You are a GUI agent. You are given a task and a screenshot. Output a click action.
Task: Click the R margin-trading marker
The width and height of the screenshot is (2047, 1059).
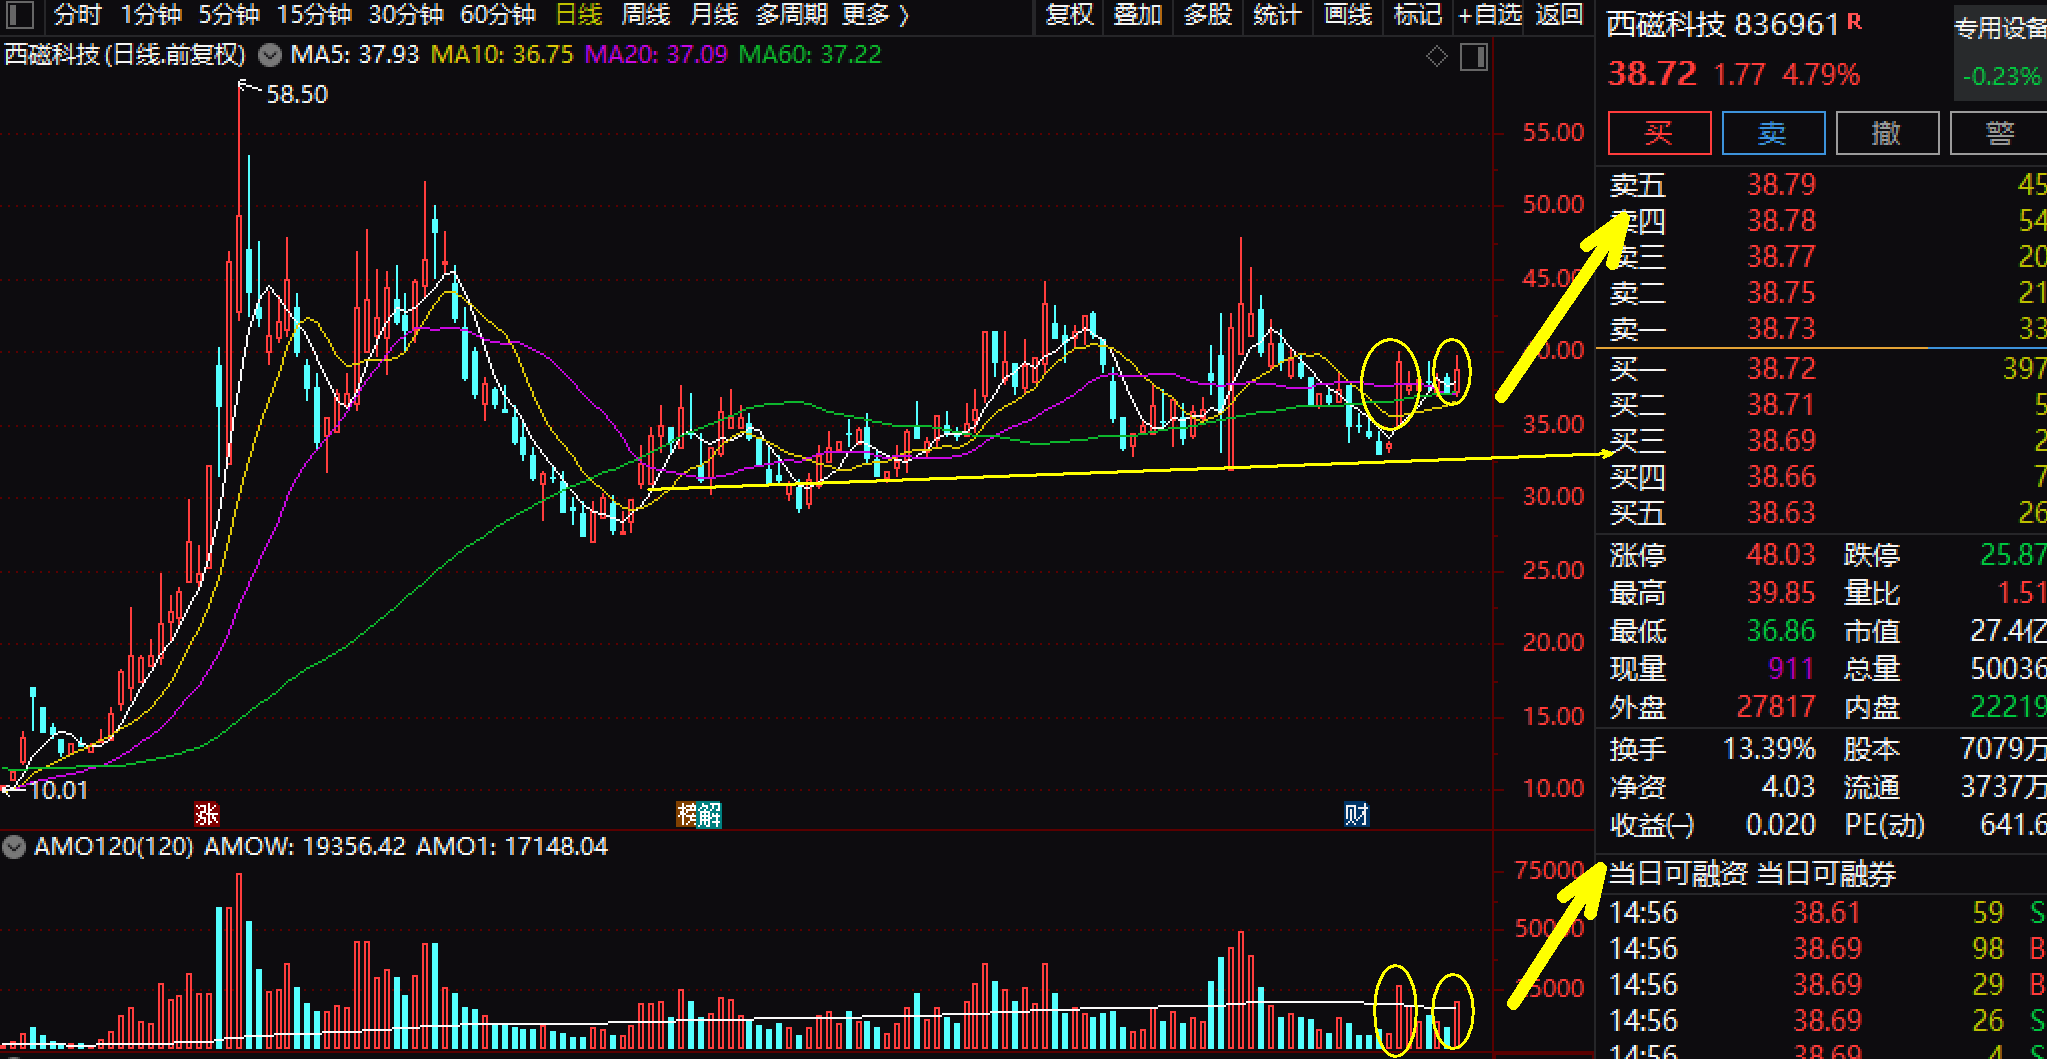(x=1855, y=21)
